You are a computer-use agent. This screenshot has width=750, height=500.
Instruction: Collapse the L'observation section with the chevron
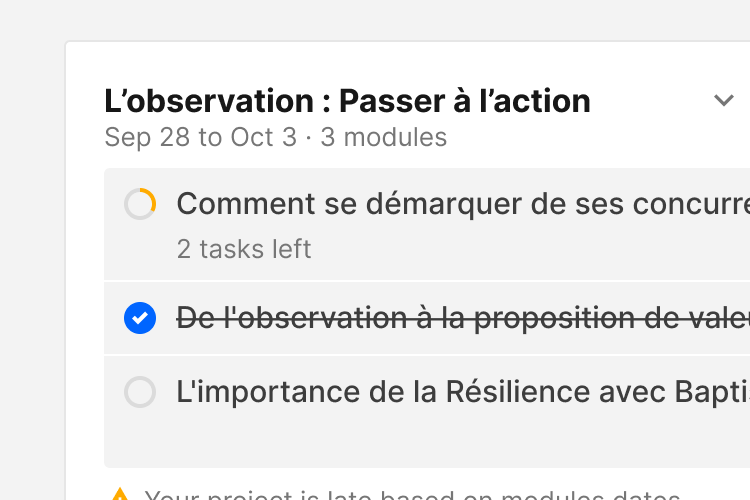(724, 100)
